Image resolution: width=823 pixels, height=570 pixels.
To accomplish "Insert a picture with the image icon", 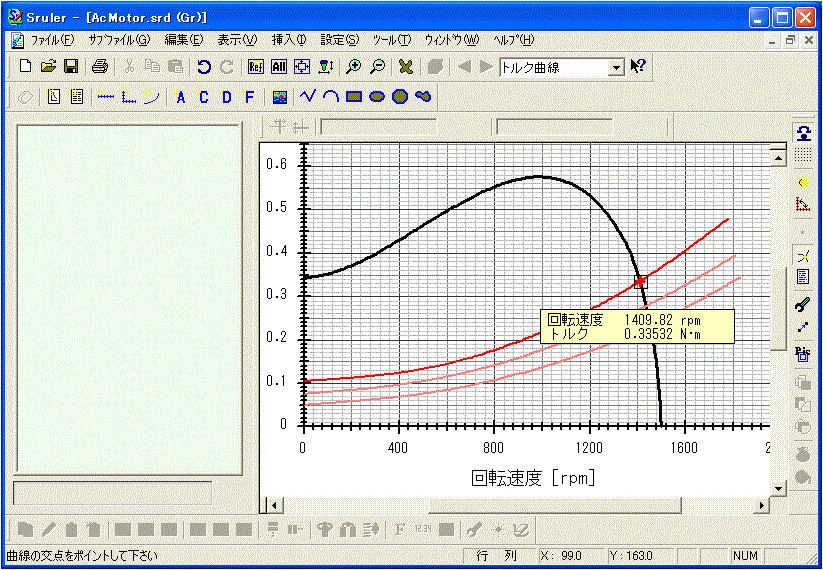I will pos(280,97).
